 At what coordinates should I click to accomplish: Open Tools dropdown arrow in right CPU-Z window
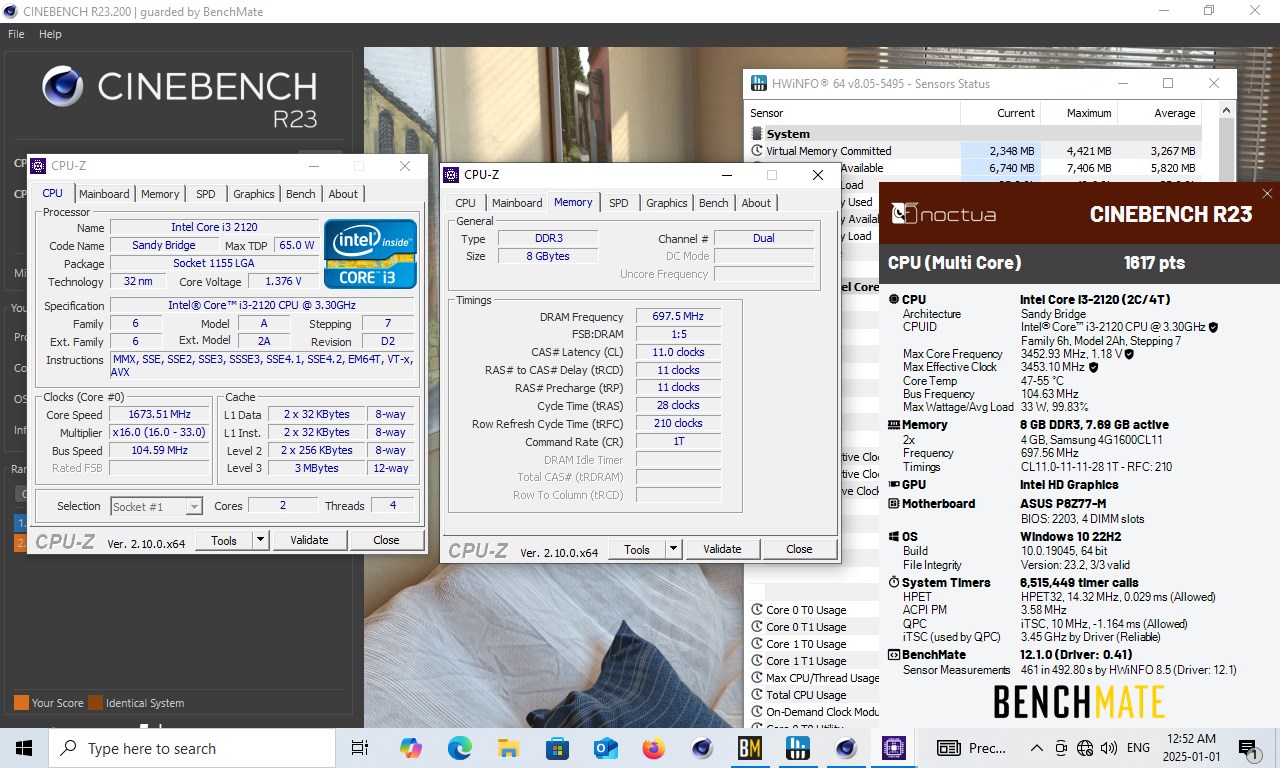tap(673, 549)
